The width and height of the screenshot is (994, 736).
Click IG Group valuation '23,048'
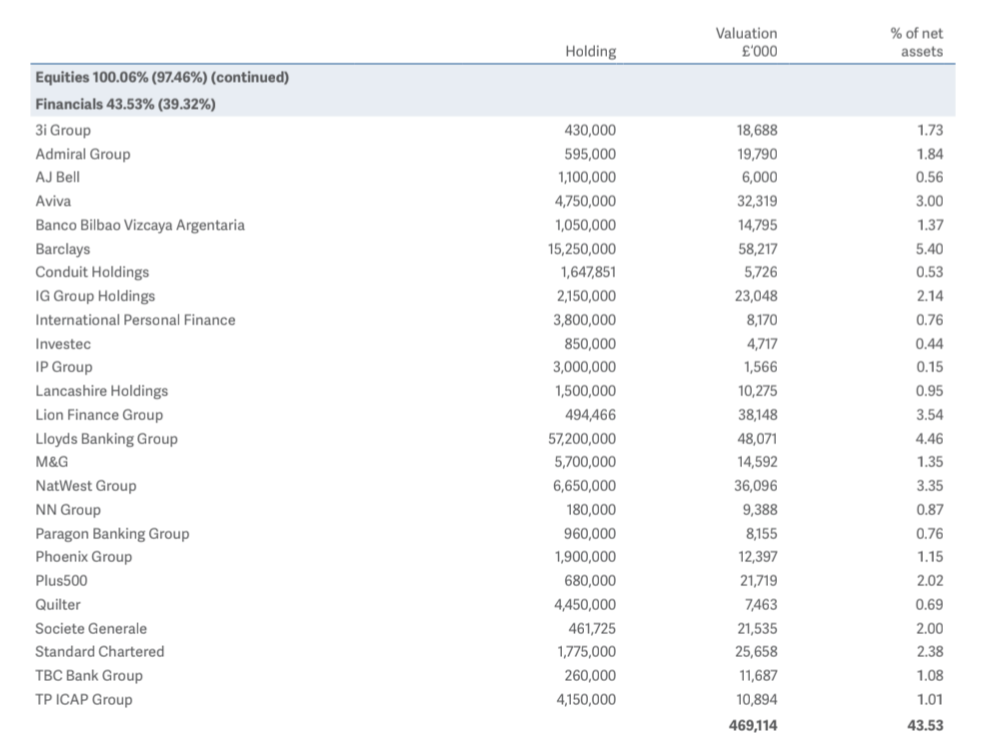[x=756, y=296]
